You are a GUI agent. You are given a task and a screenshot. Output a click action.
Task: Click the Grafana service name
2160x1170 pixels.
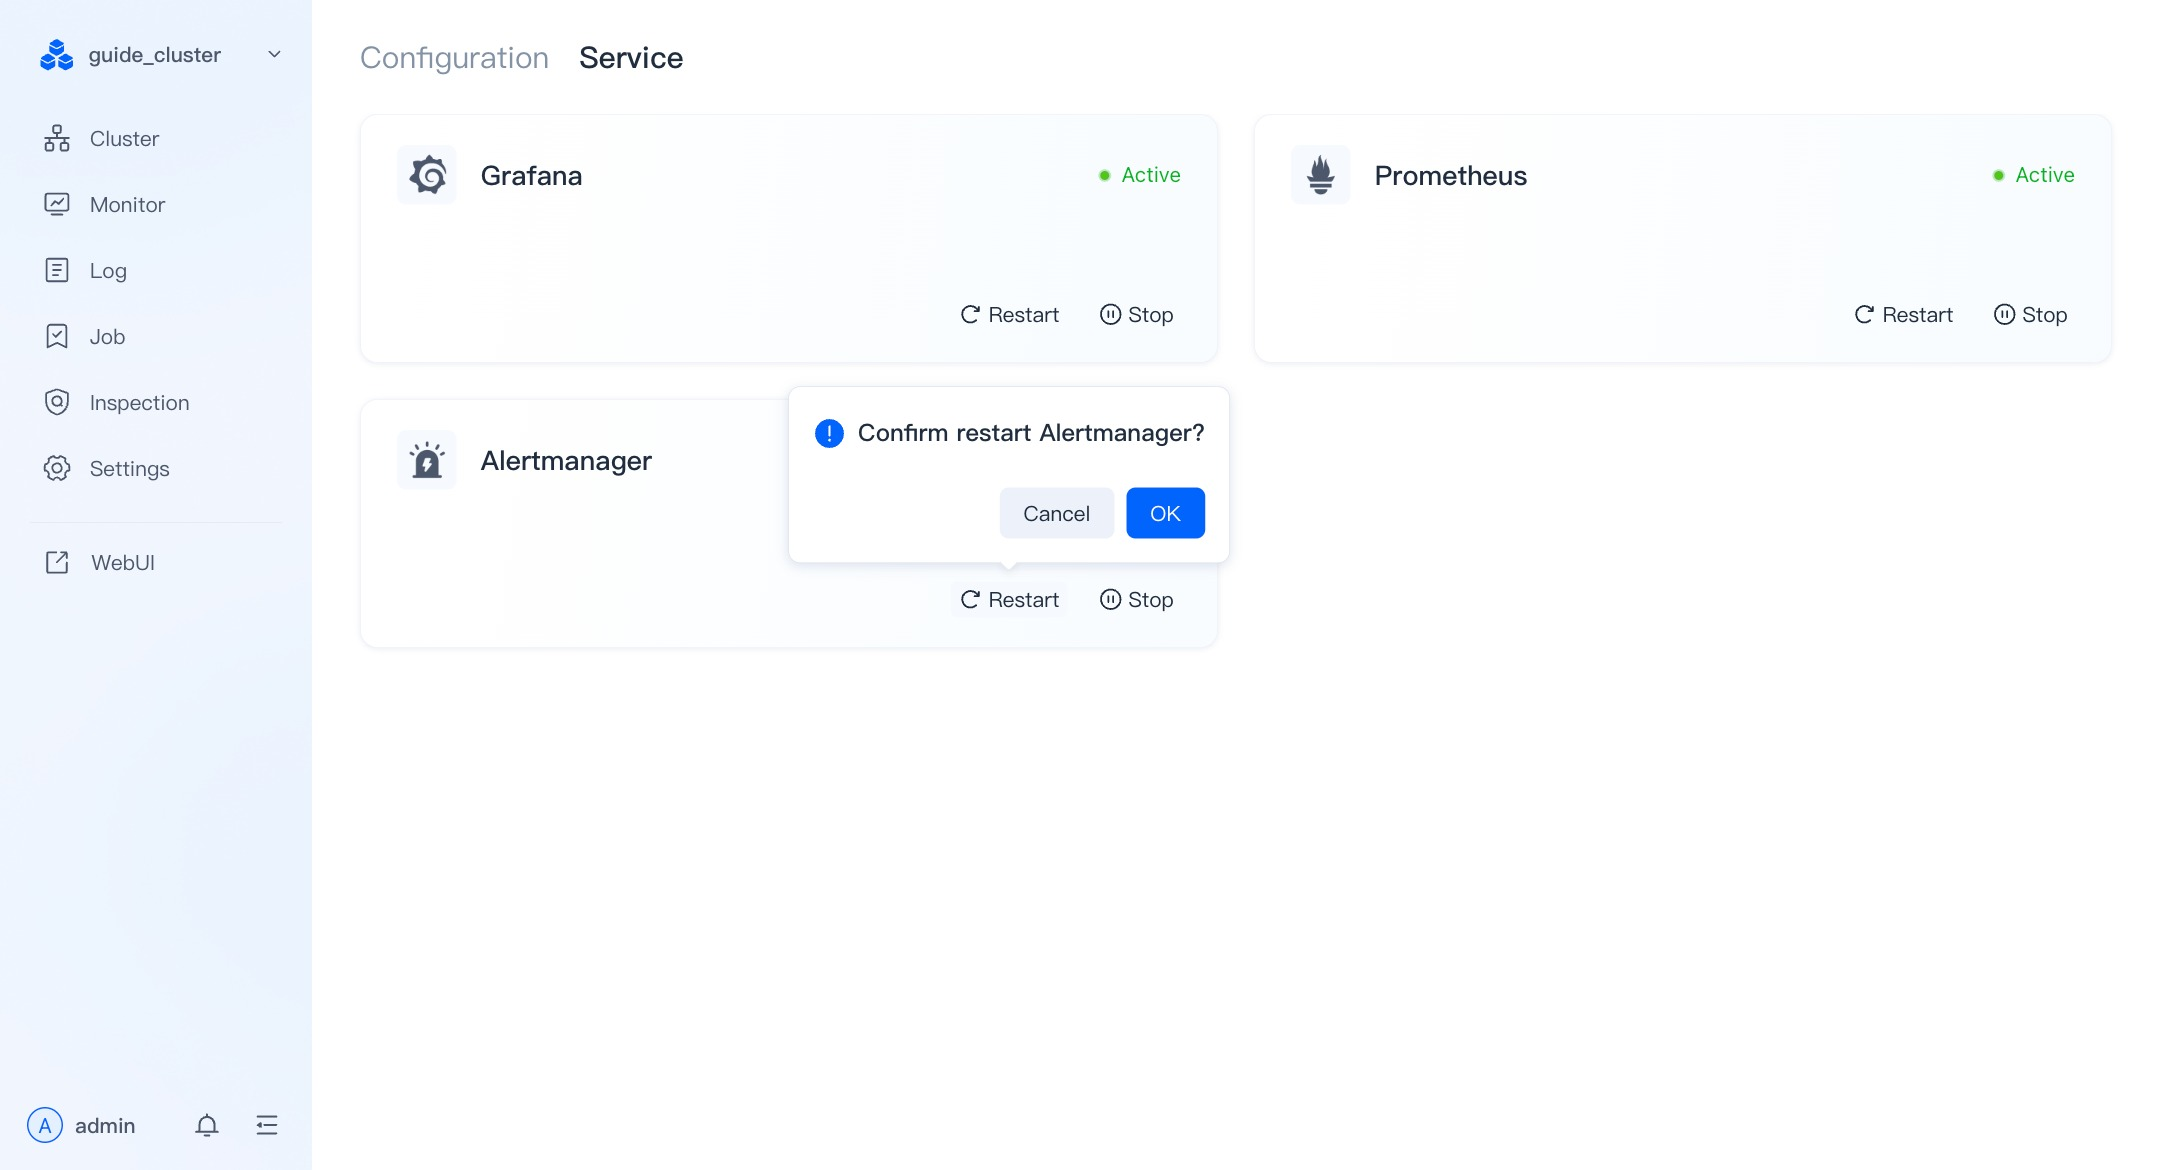coord(531,176)
